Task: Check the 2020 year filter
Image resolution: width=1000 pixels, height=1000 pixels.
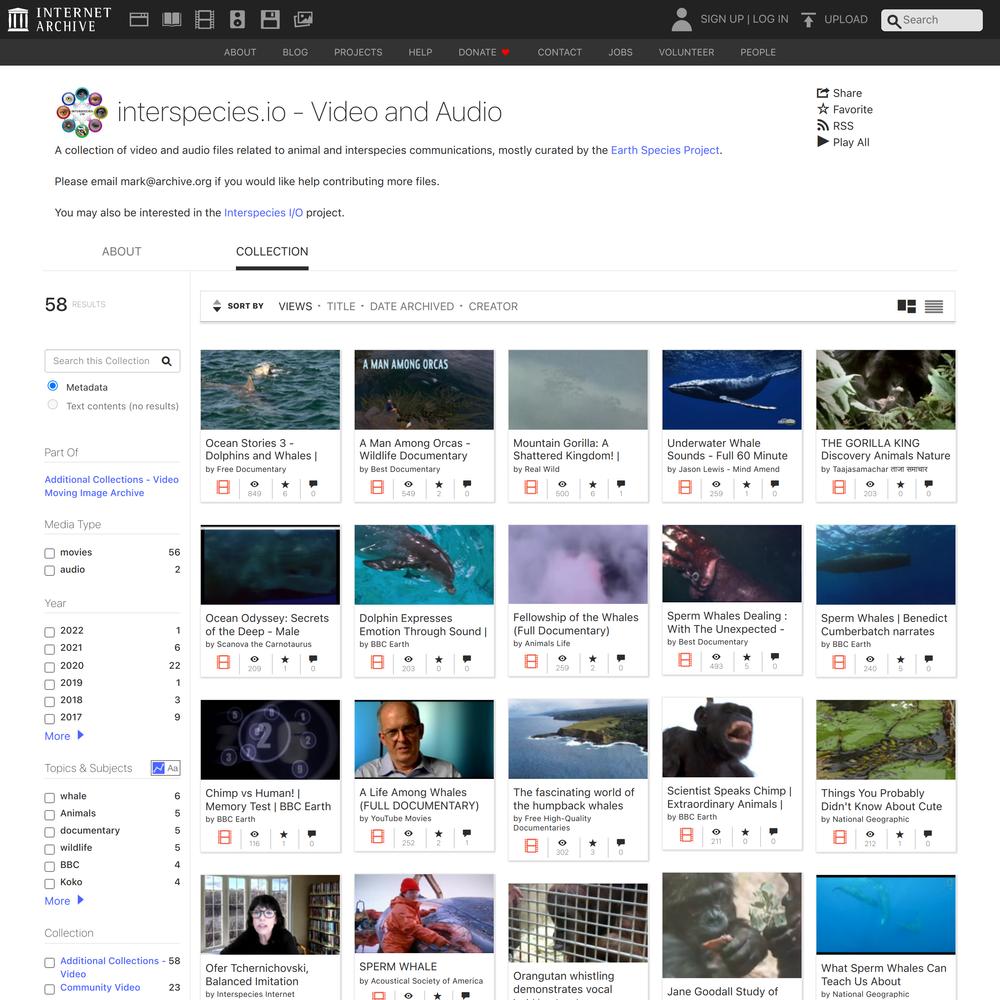Action: coord(50,666)
